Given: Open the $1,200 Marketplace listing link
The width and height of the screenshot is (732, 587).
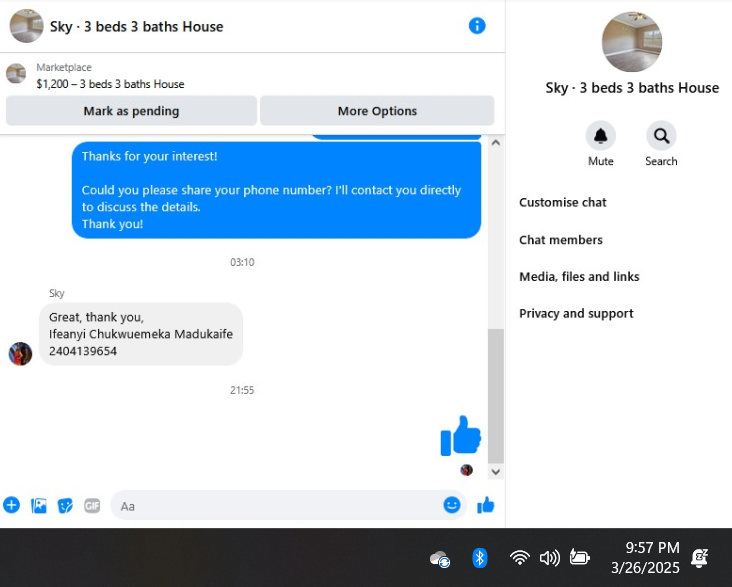Looking at the screenshot, I should click(x=110, y=84).
